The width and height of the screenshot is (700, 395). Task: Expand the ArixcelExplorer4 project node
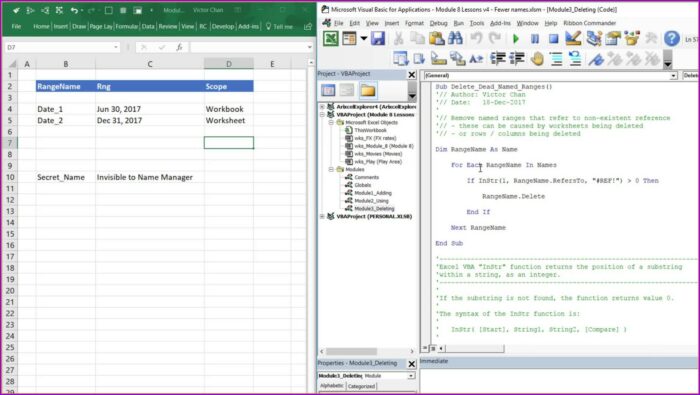pyautogui.click(x=322, y=107)
